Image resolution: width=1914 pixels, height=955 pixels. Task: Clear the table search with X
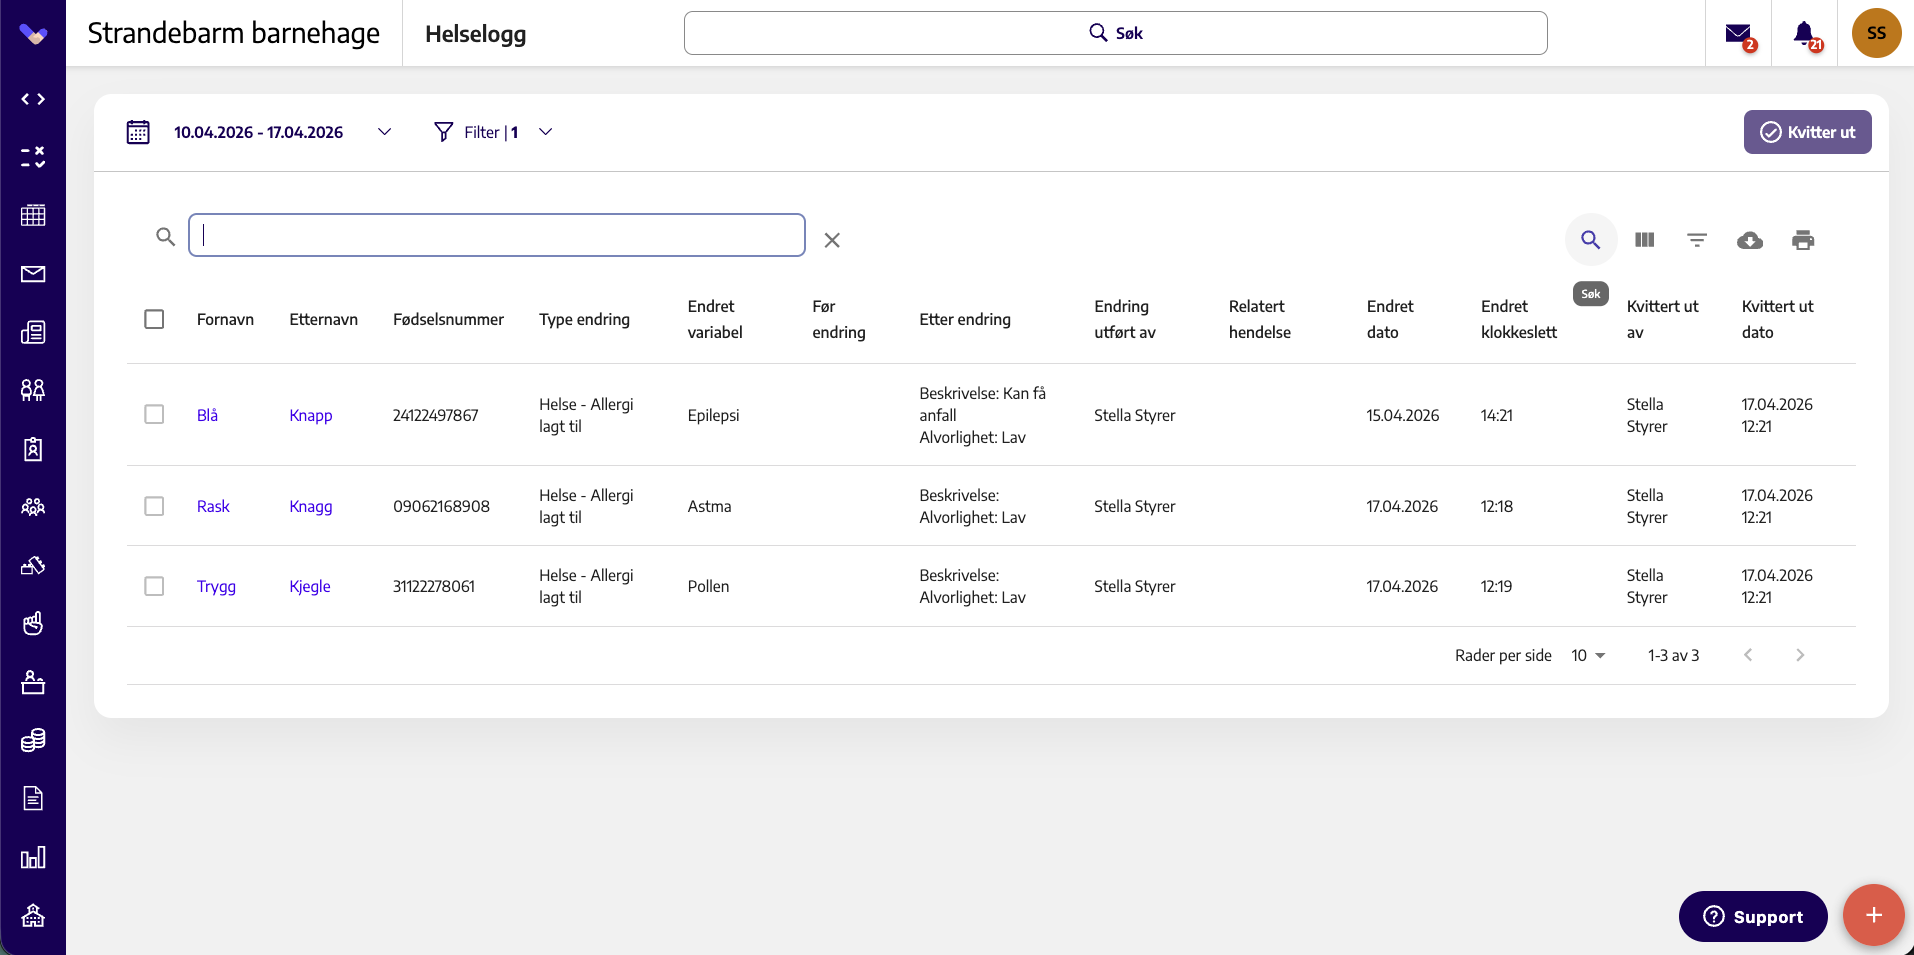click(832, 240)
